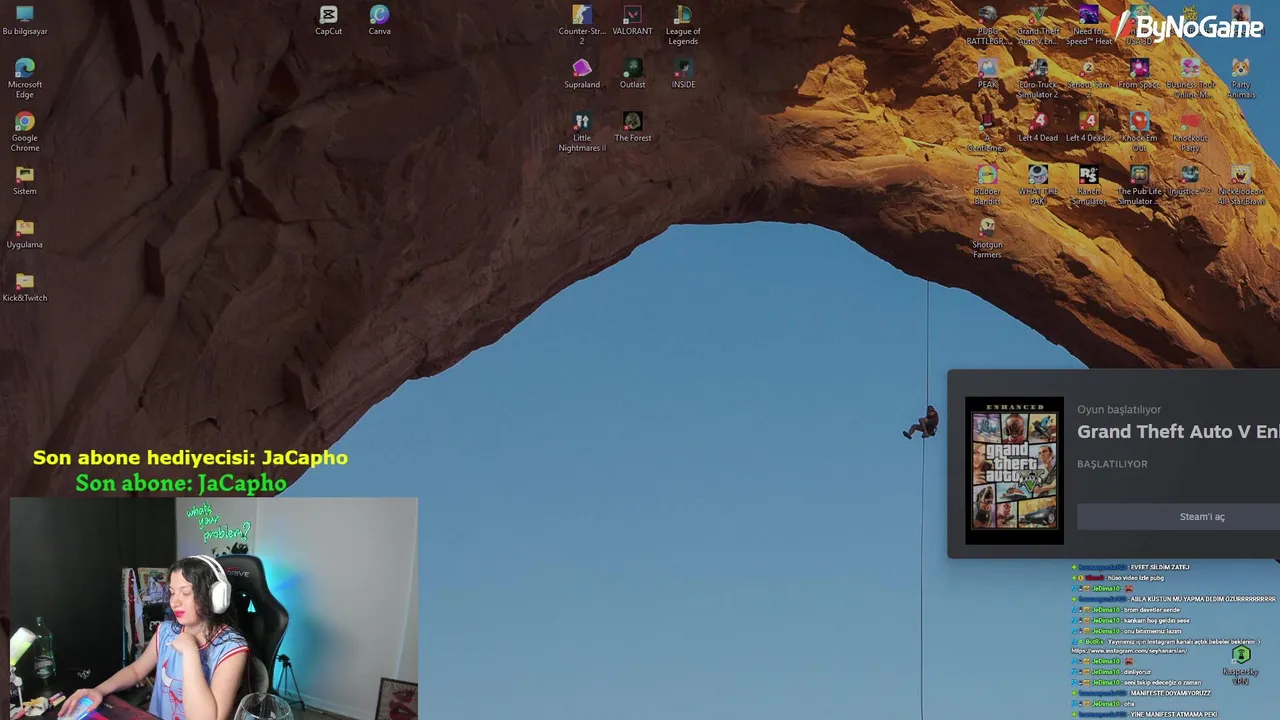Select the League of Legends icon
The image size is (1280, 720).
[x=683, y=25]
